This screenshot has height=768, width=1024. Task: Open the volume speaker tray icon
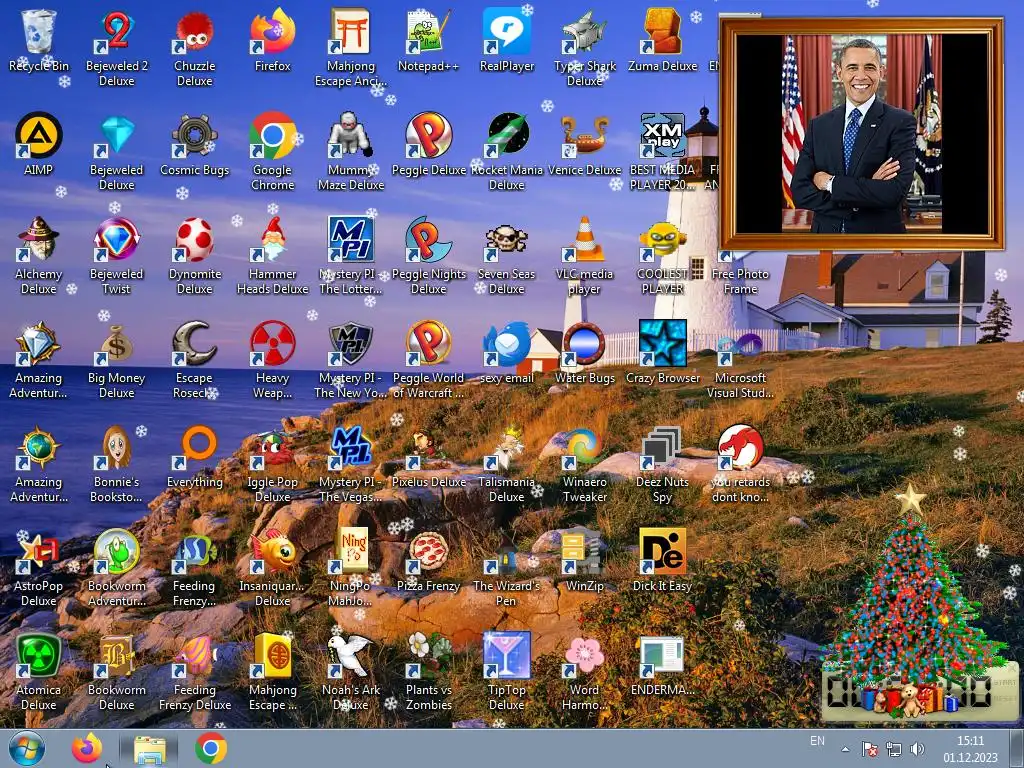[918, 749]
